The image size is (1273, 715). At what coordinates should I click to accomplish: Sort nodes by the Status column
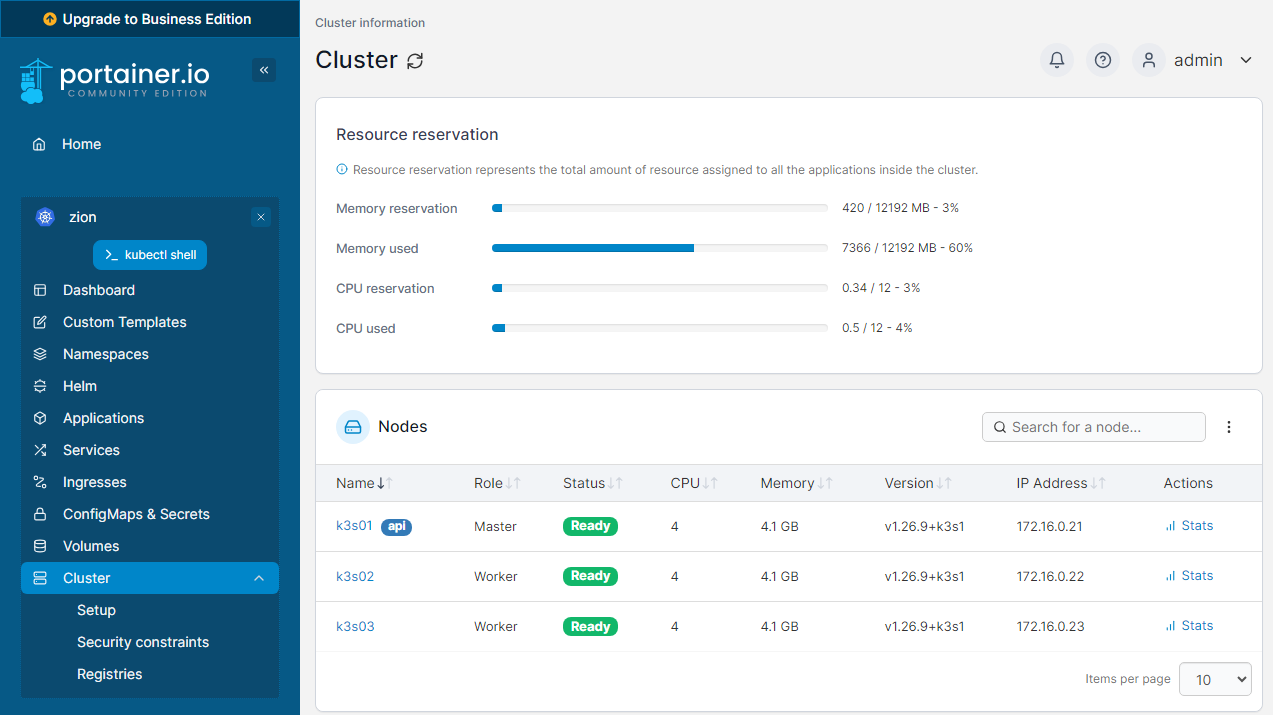[593, 483]
